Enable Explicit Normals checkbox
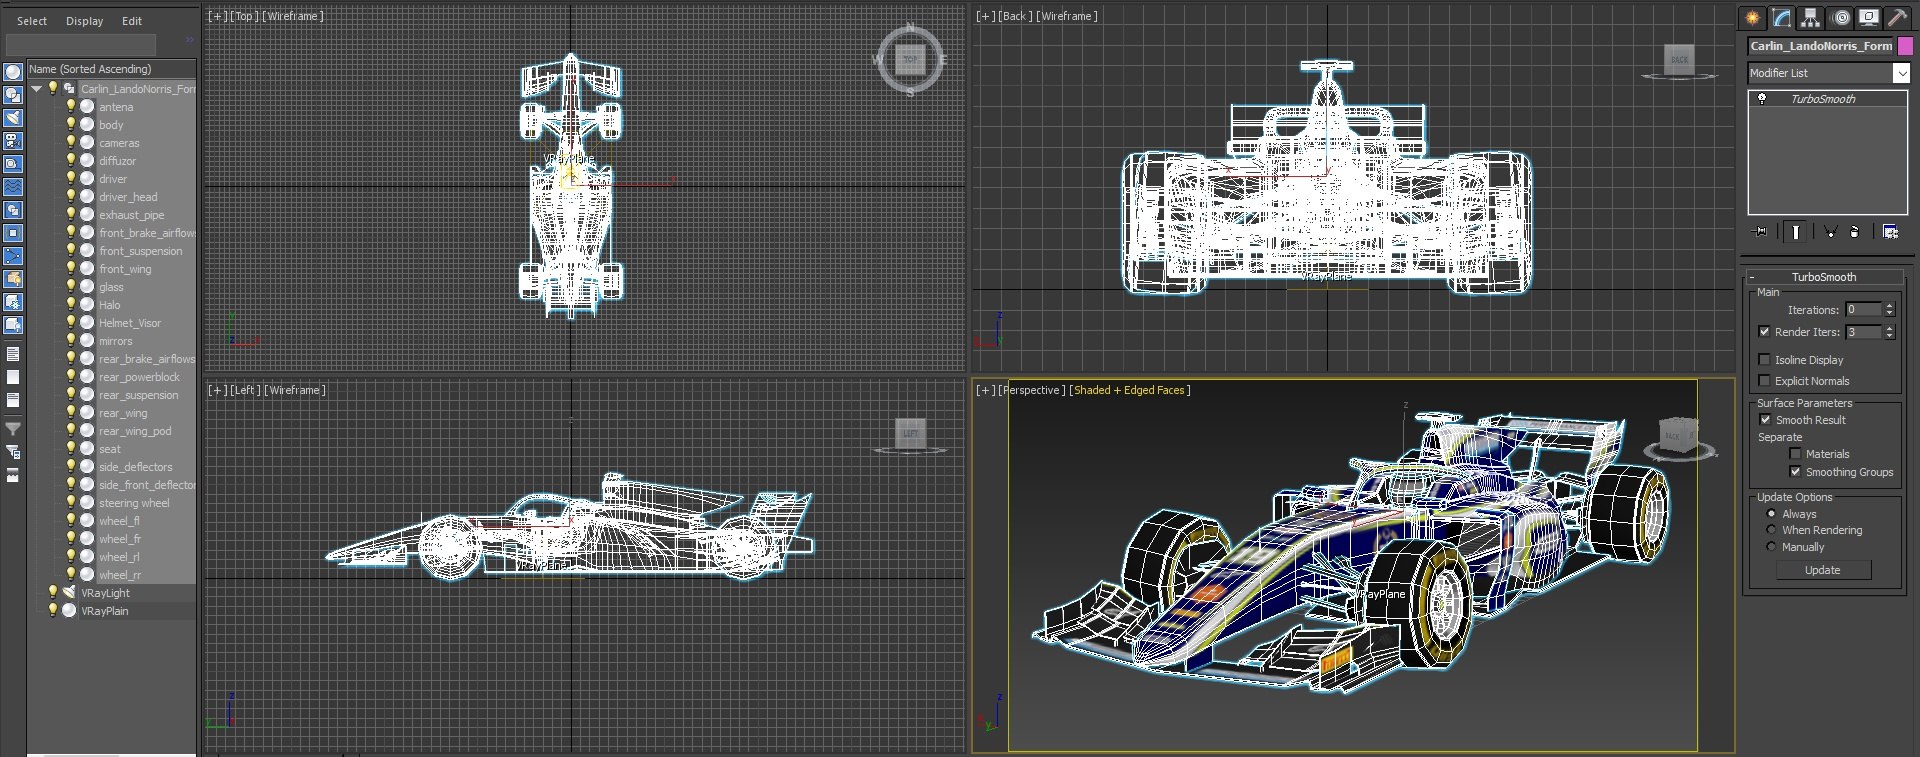Viewport: 1920px width, 757px height. pos(1764,380)
